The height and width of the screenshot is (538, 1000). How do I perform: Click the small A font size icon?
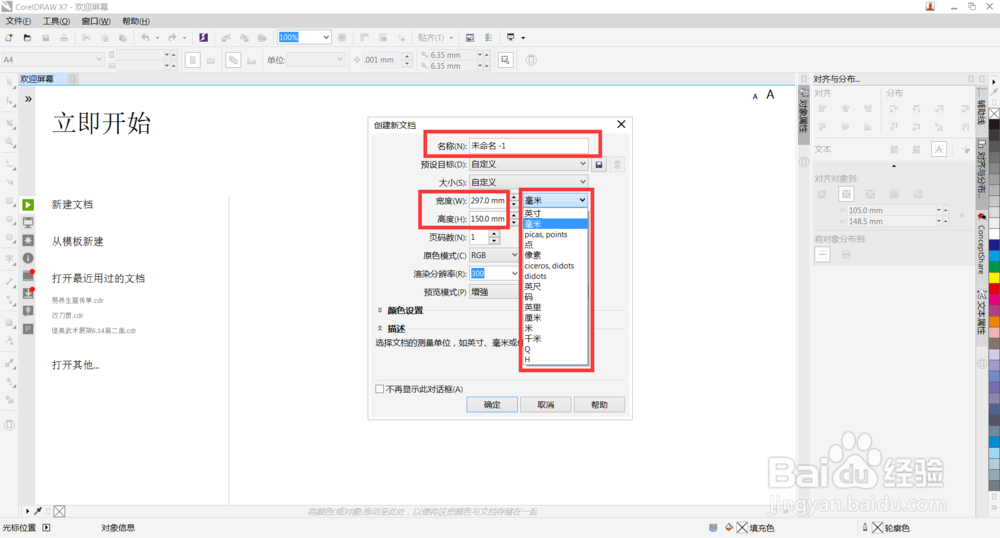click(755, 96)
